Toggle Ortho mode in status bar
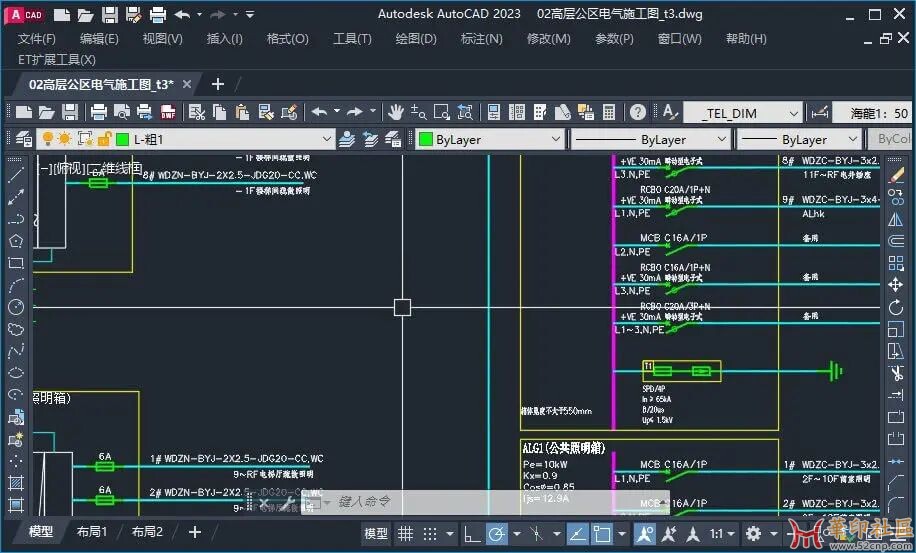 click(x=471, y=533)
